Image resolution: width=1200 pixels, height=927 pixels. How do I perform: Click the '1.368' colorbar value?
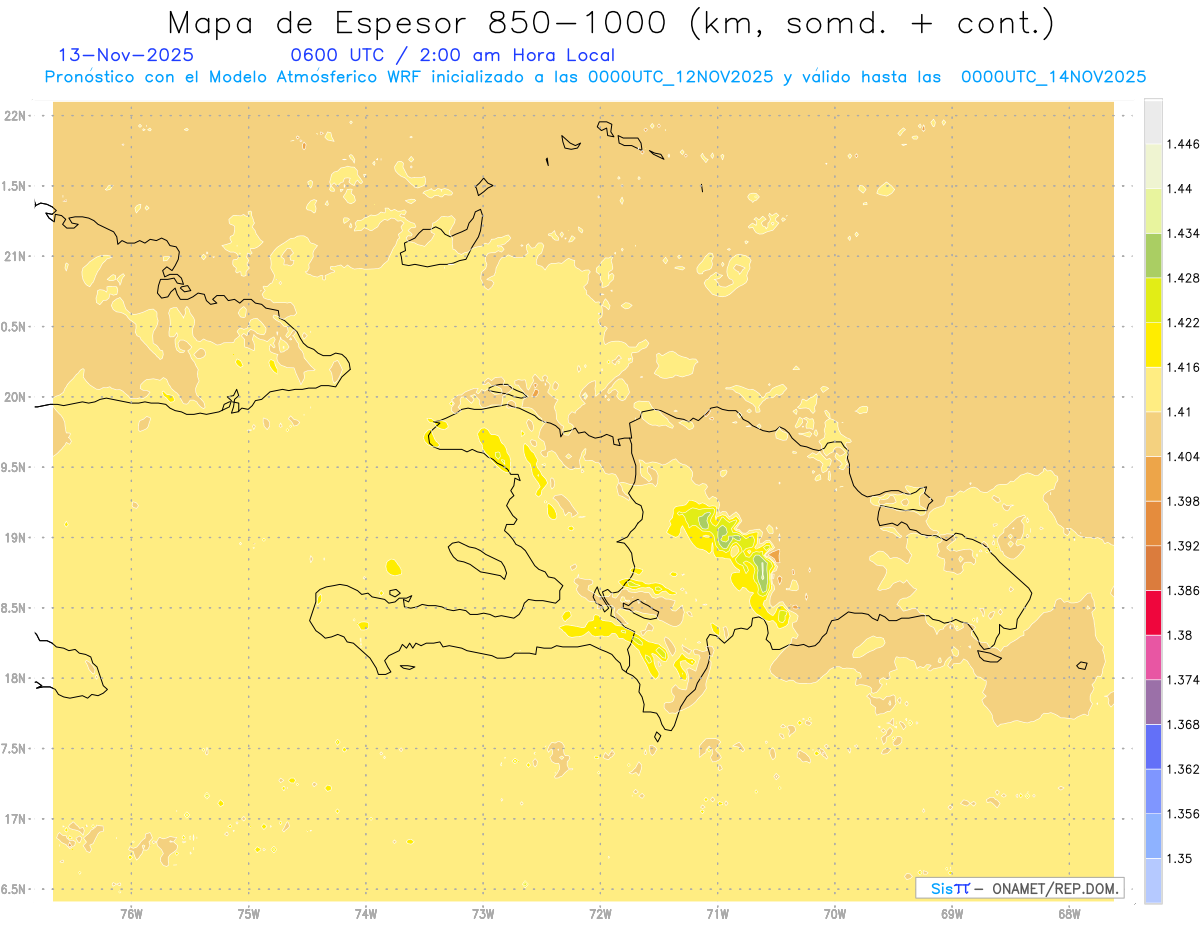[x=1183, y=724]
